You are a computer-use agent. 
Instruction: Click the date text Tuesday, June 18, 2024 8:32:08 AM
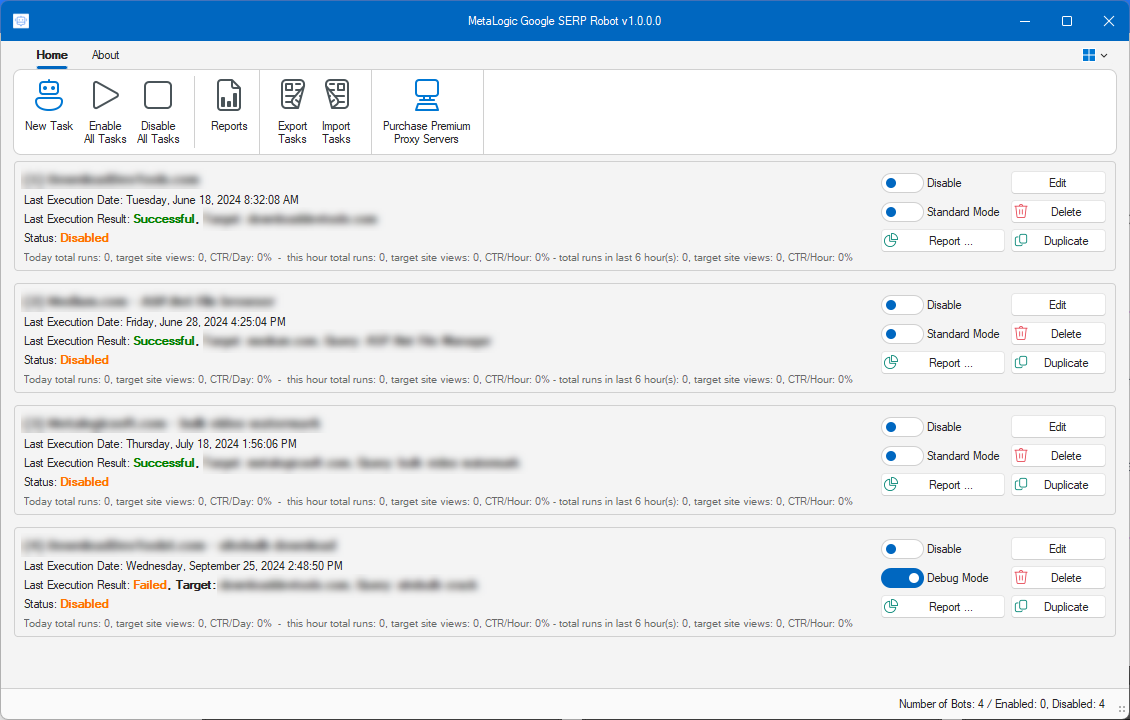[212, 200]
